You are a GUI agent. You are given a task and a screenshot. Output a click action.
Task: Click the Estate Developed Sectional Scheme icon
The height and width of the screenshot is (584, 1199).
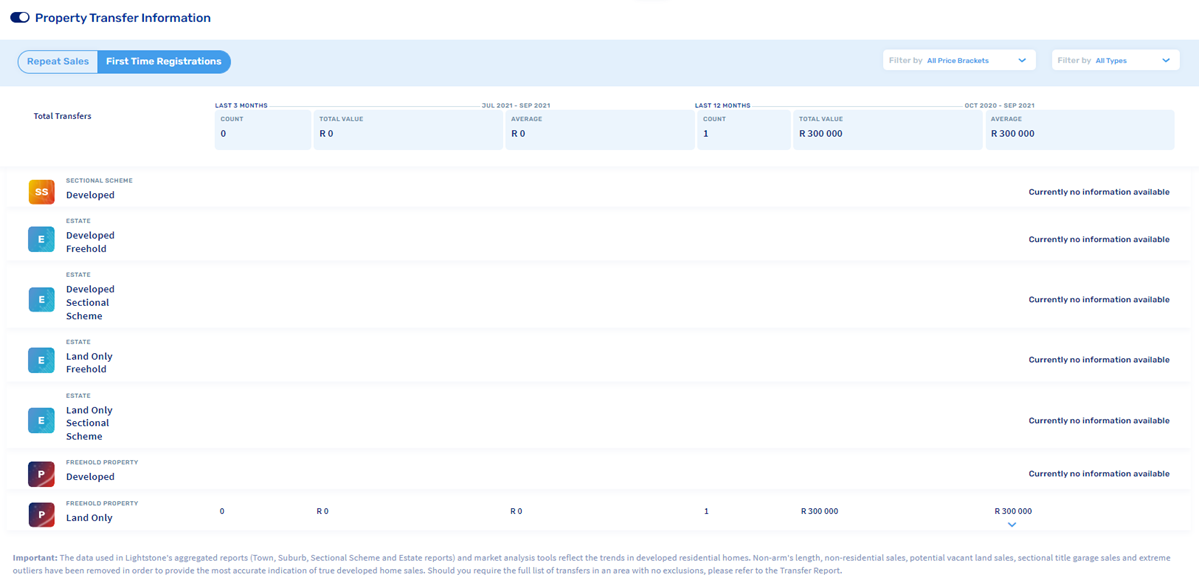[41, 299]
